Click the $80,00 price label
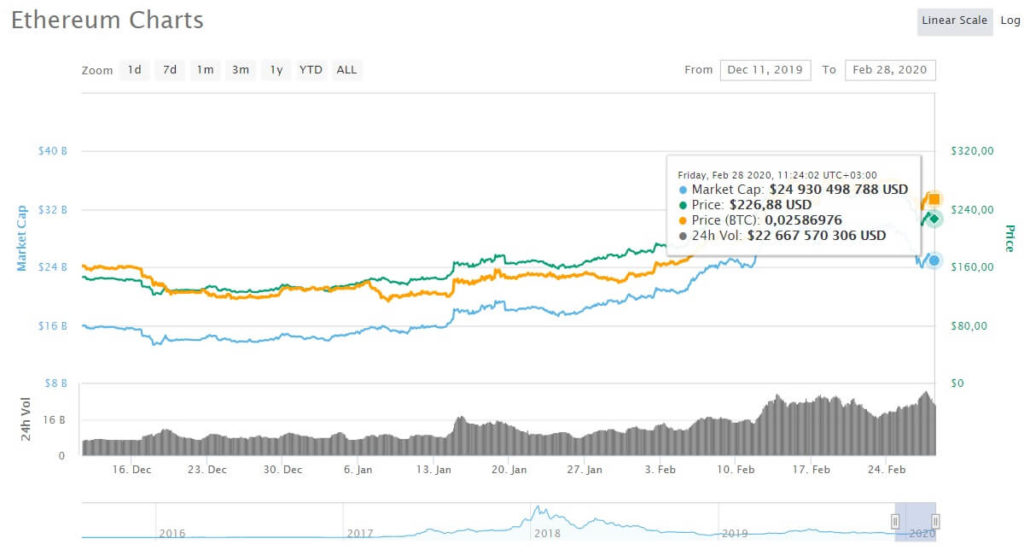This screenshot has height=556, width=1024. pyautogui.click(x=969, y=325)
